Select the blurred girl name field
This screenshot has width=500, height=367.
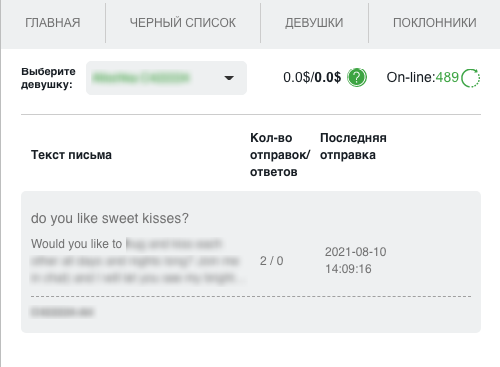pos(166,78)
